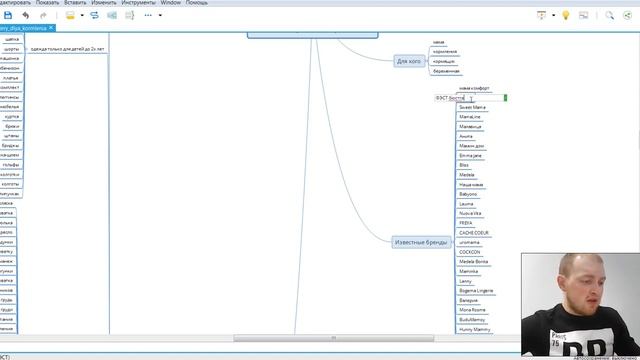Undo the last action with the undo arrow

pos(26,16)
